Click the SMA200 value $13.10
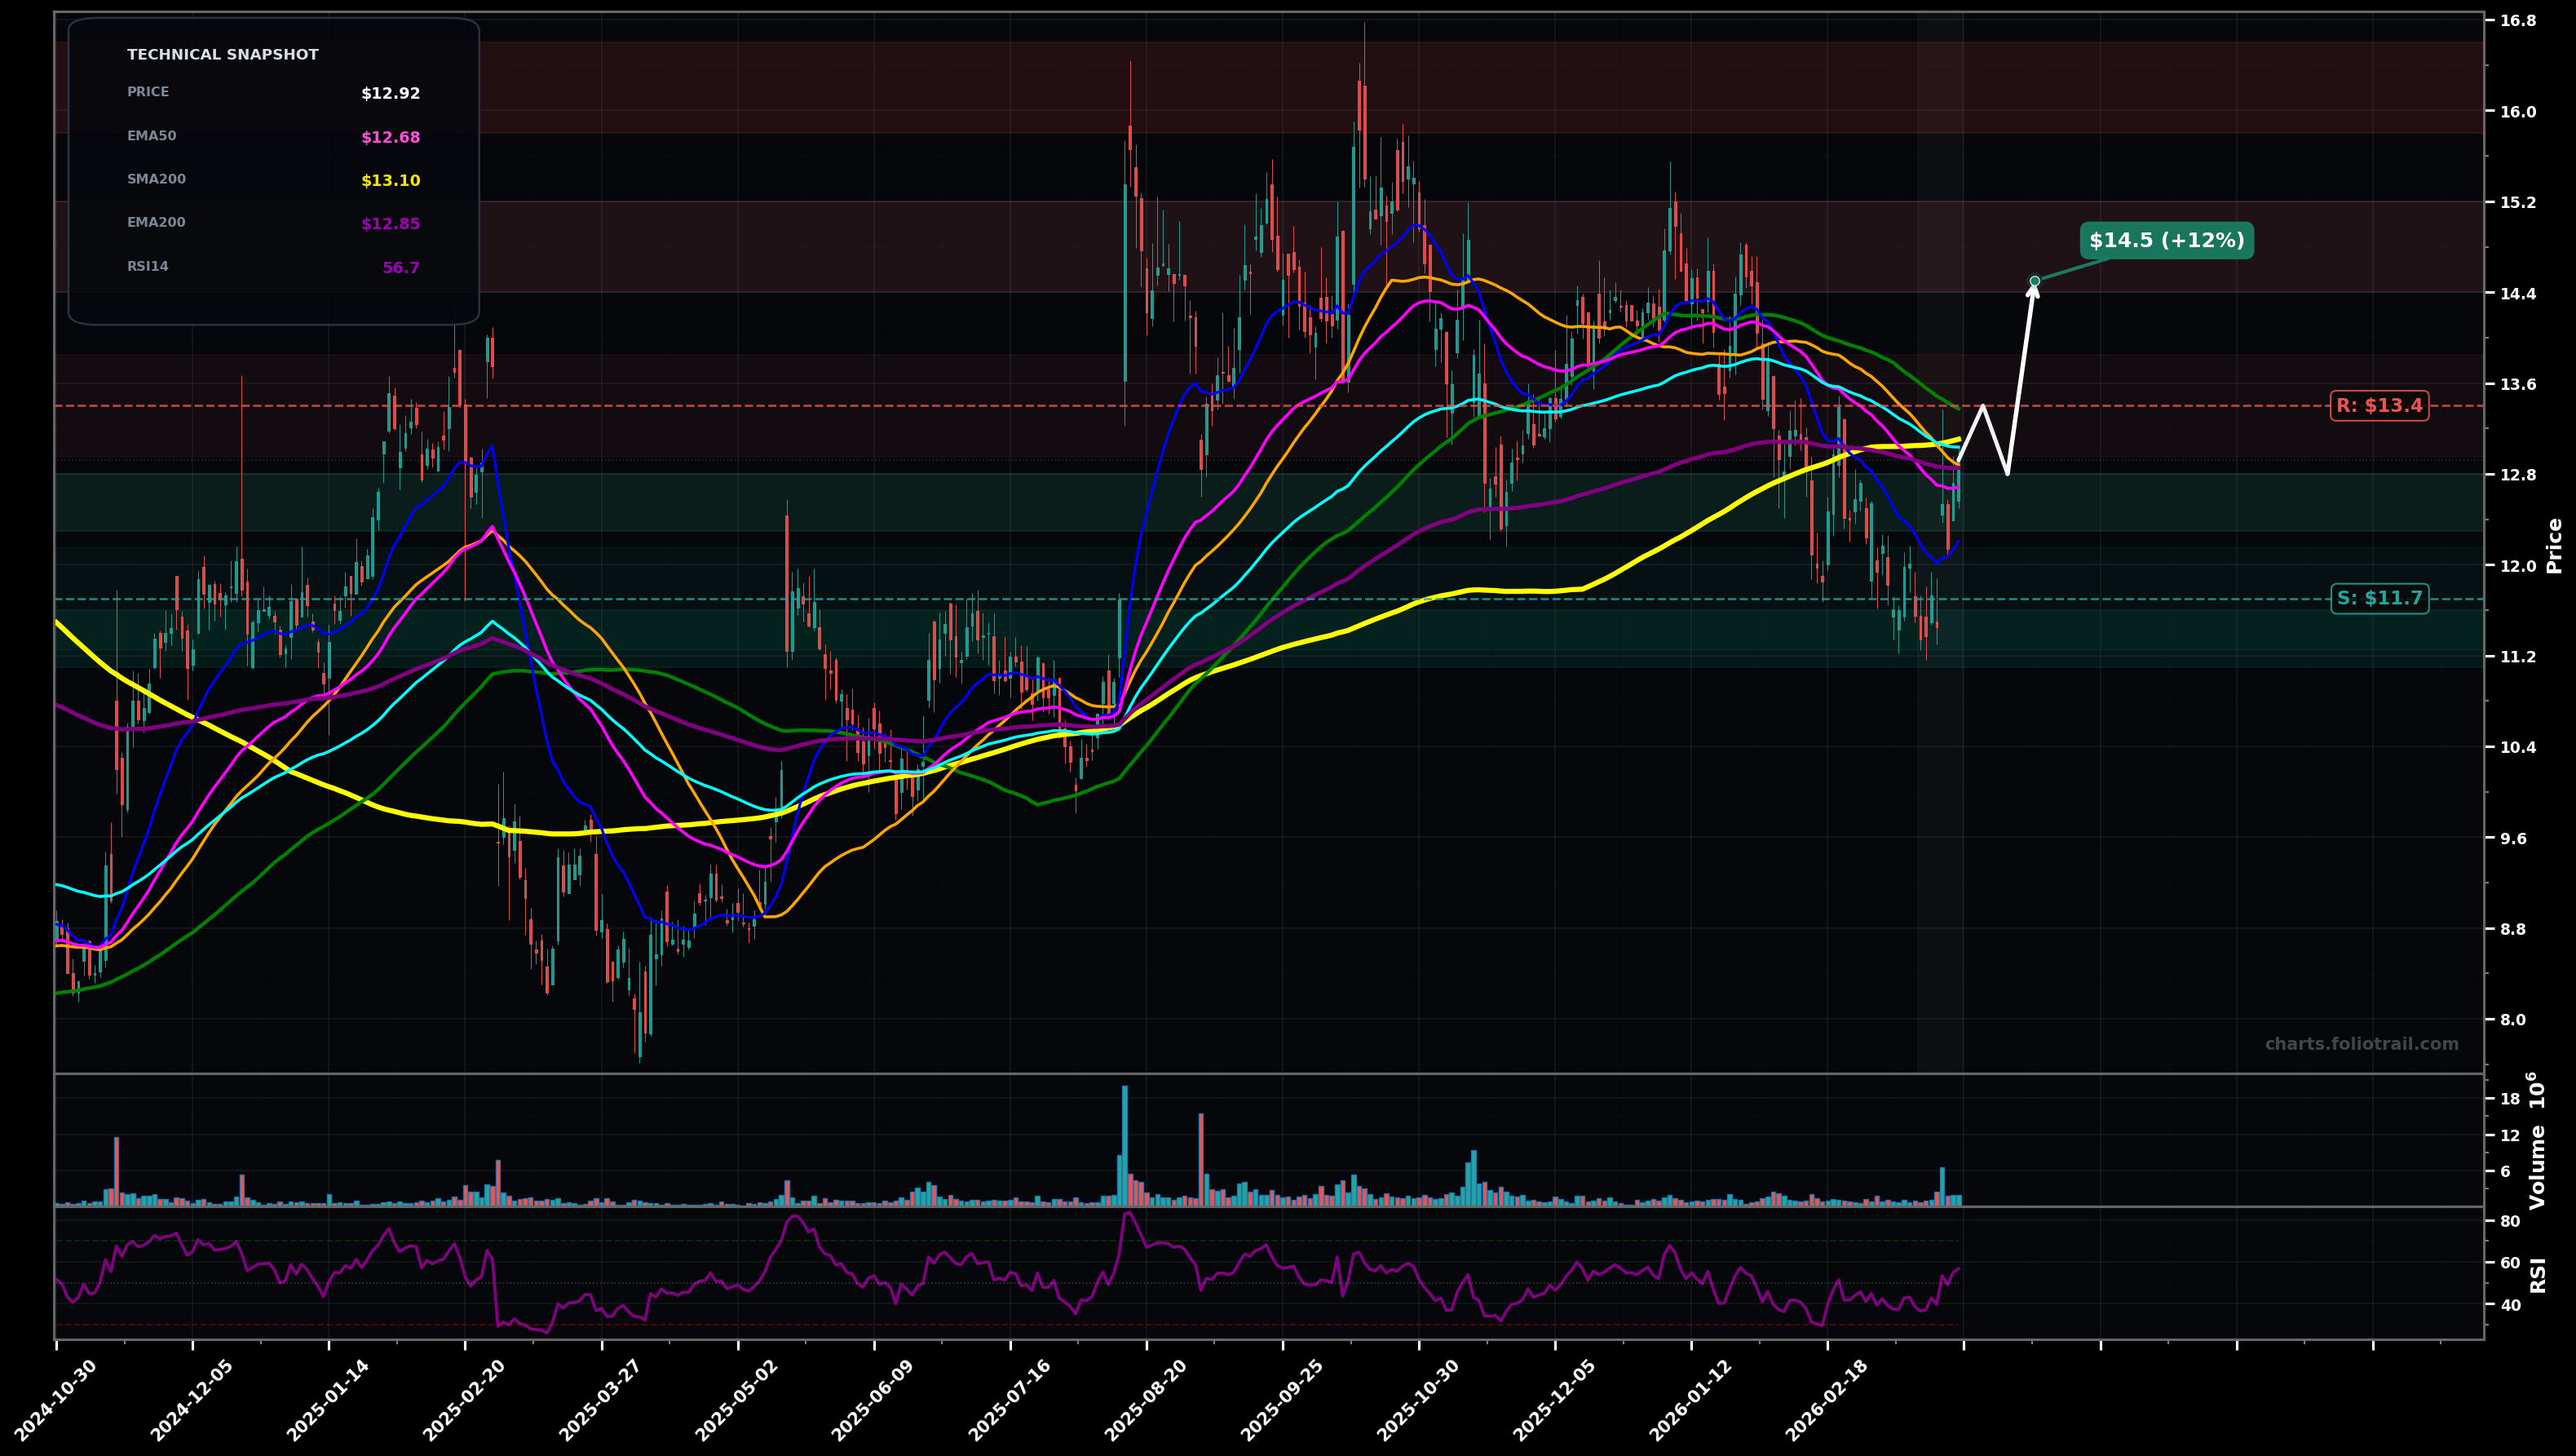This screenshot has width=2576, height=1456. [x=390, y=181]
